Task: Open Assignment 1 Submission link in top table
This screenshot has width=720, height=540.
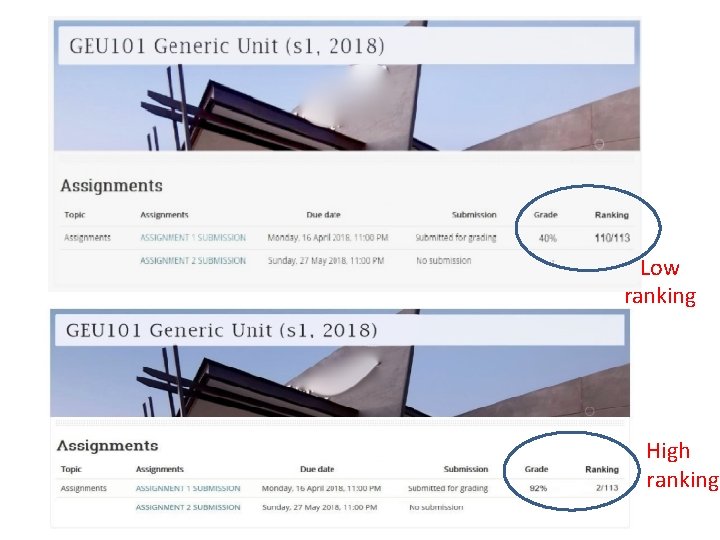Action: pyautogui.click(x=193, y=237)
